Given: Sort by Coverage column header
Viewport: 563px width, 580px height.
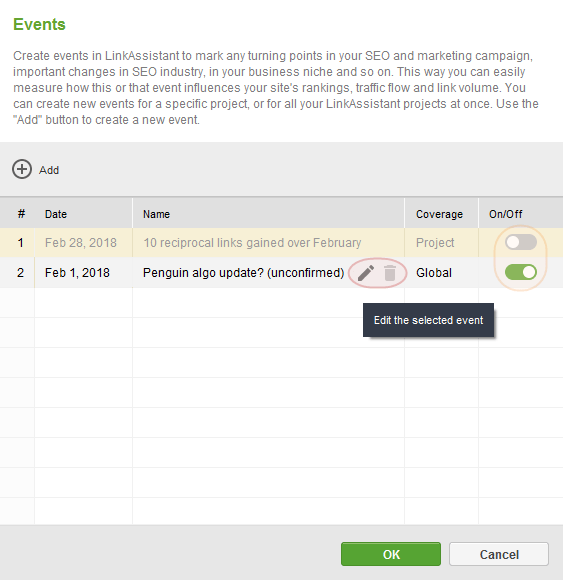Looking at the screenshot, I should click(441, 214).
